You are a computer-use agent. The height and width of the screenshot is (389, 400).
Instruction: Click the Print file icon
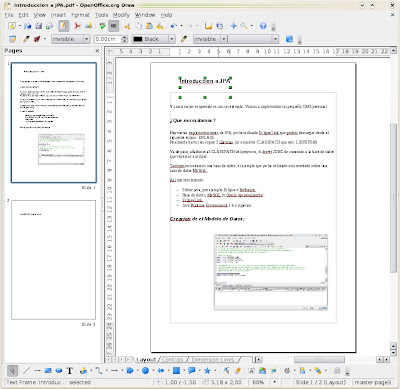tap(88, 26)
